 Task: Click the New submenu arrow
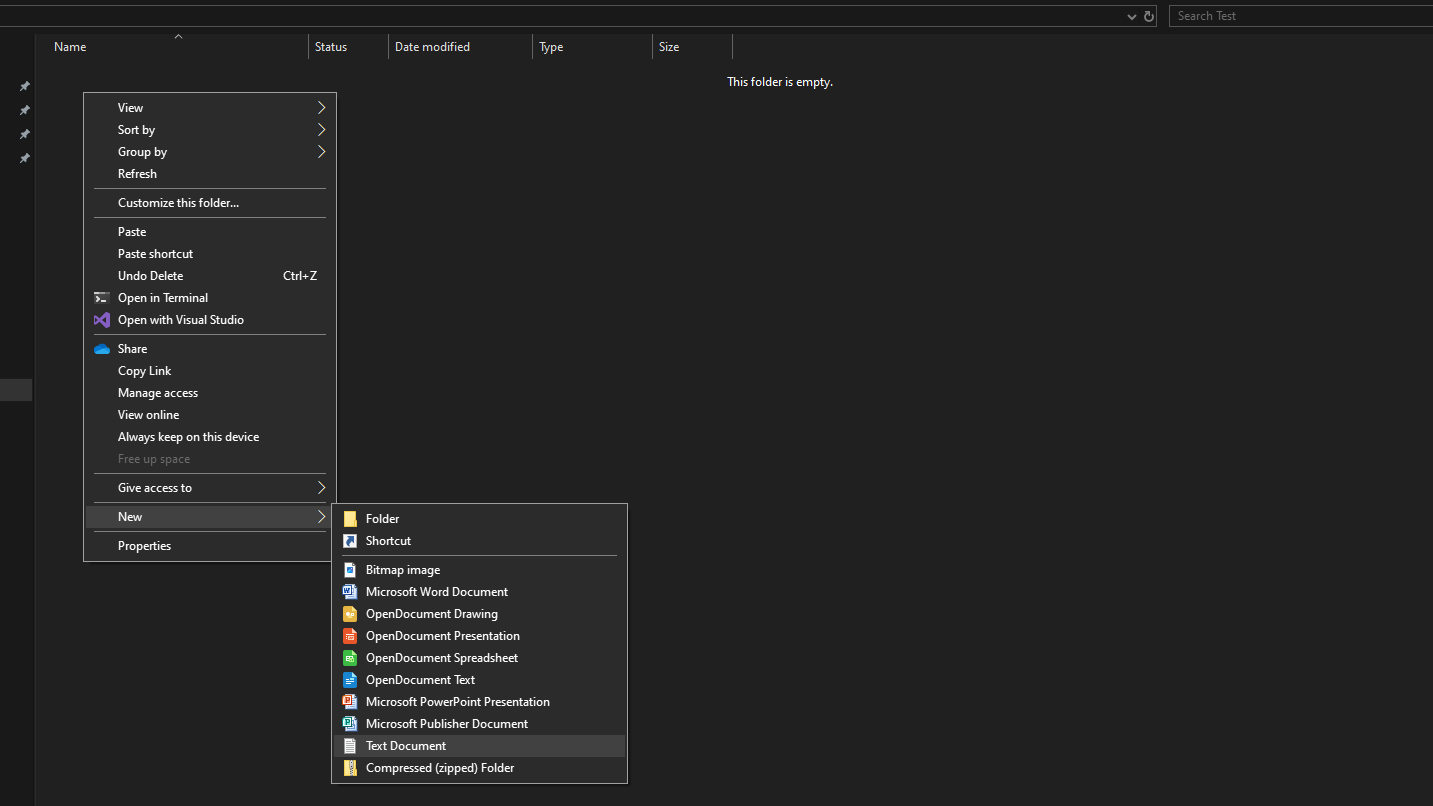pos(321,517)
